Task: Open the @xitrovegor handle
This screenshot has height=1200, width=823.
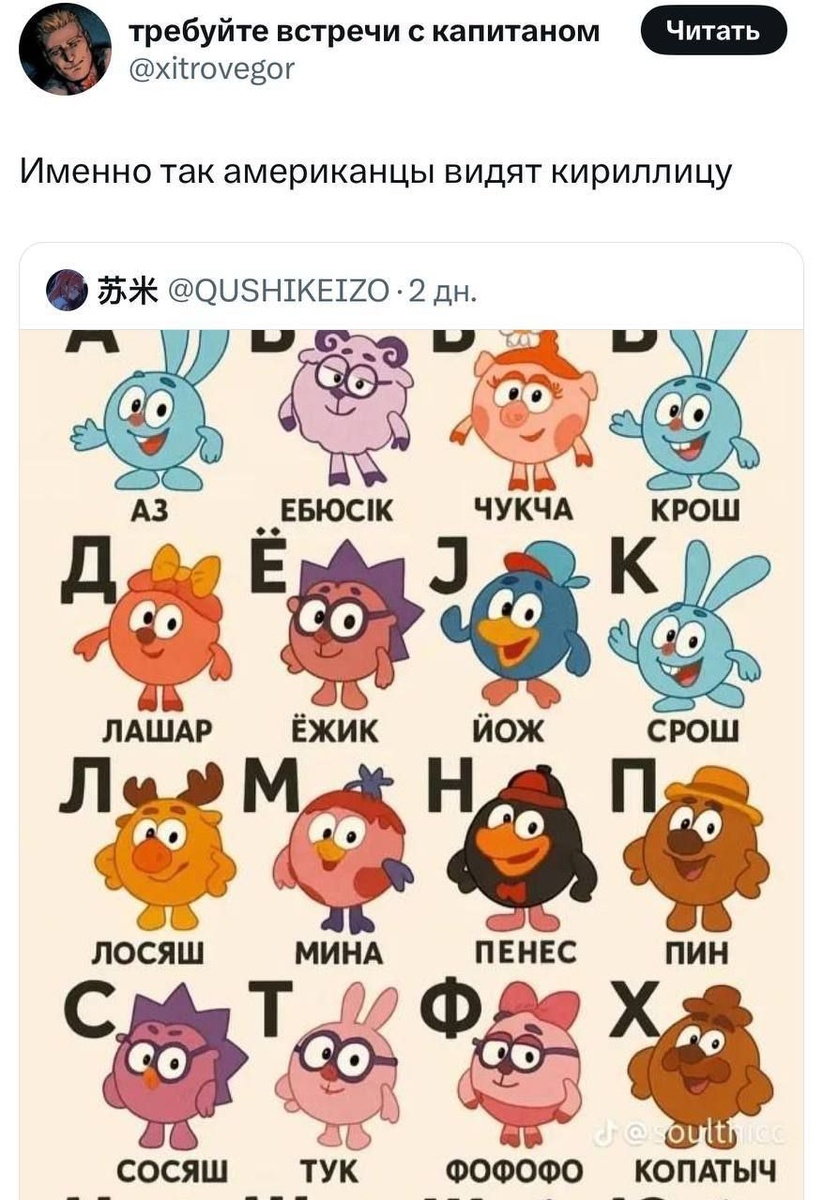Action: point(213,68)
